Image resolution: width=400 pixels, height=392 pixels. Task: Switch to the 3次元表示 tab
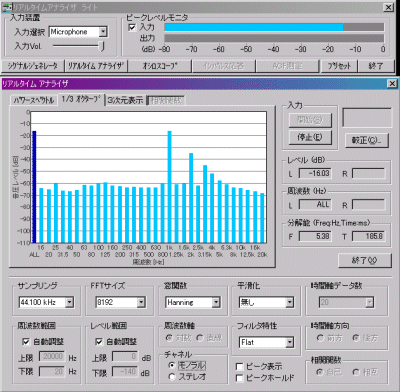[125, 100]
